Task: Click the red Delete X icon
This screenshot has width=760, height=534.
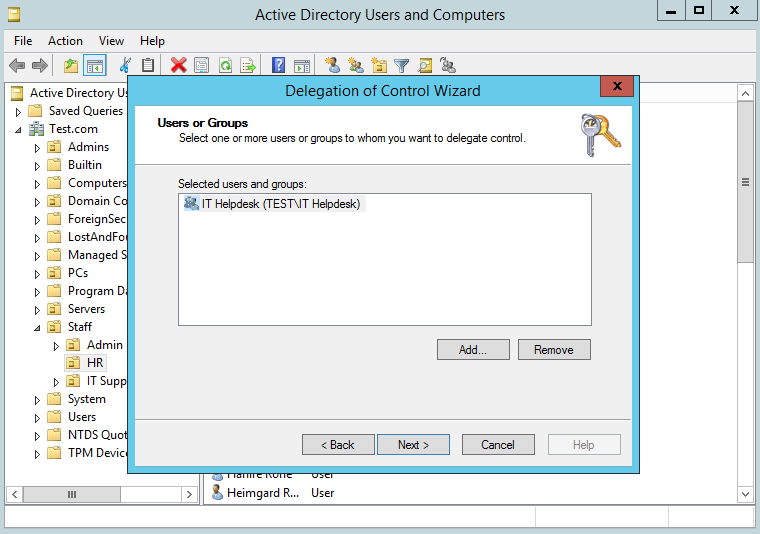Action: (178, 65)
